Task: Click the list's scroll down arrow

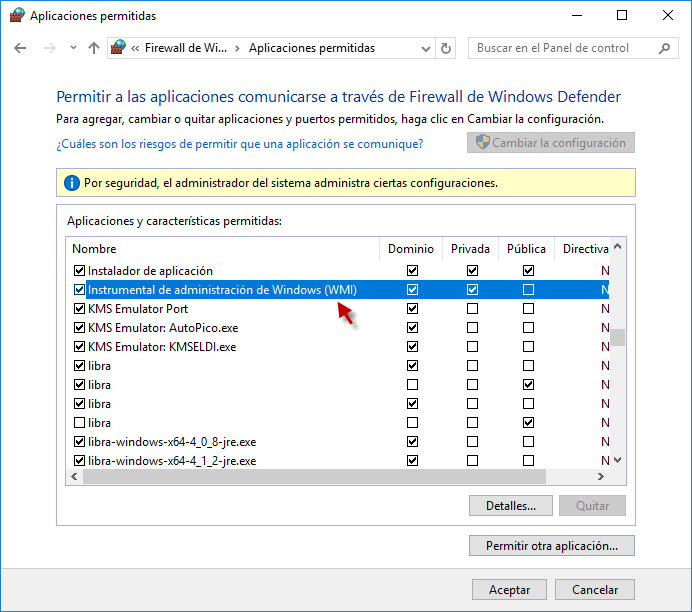Action: (x=617, y=460)
